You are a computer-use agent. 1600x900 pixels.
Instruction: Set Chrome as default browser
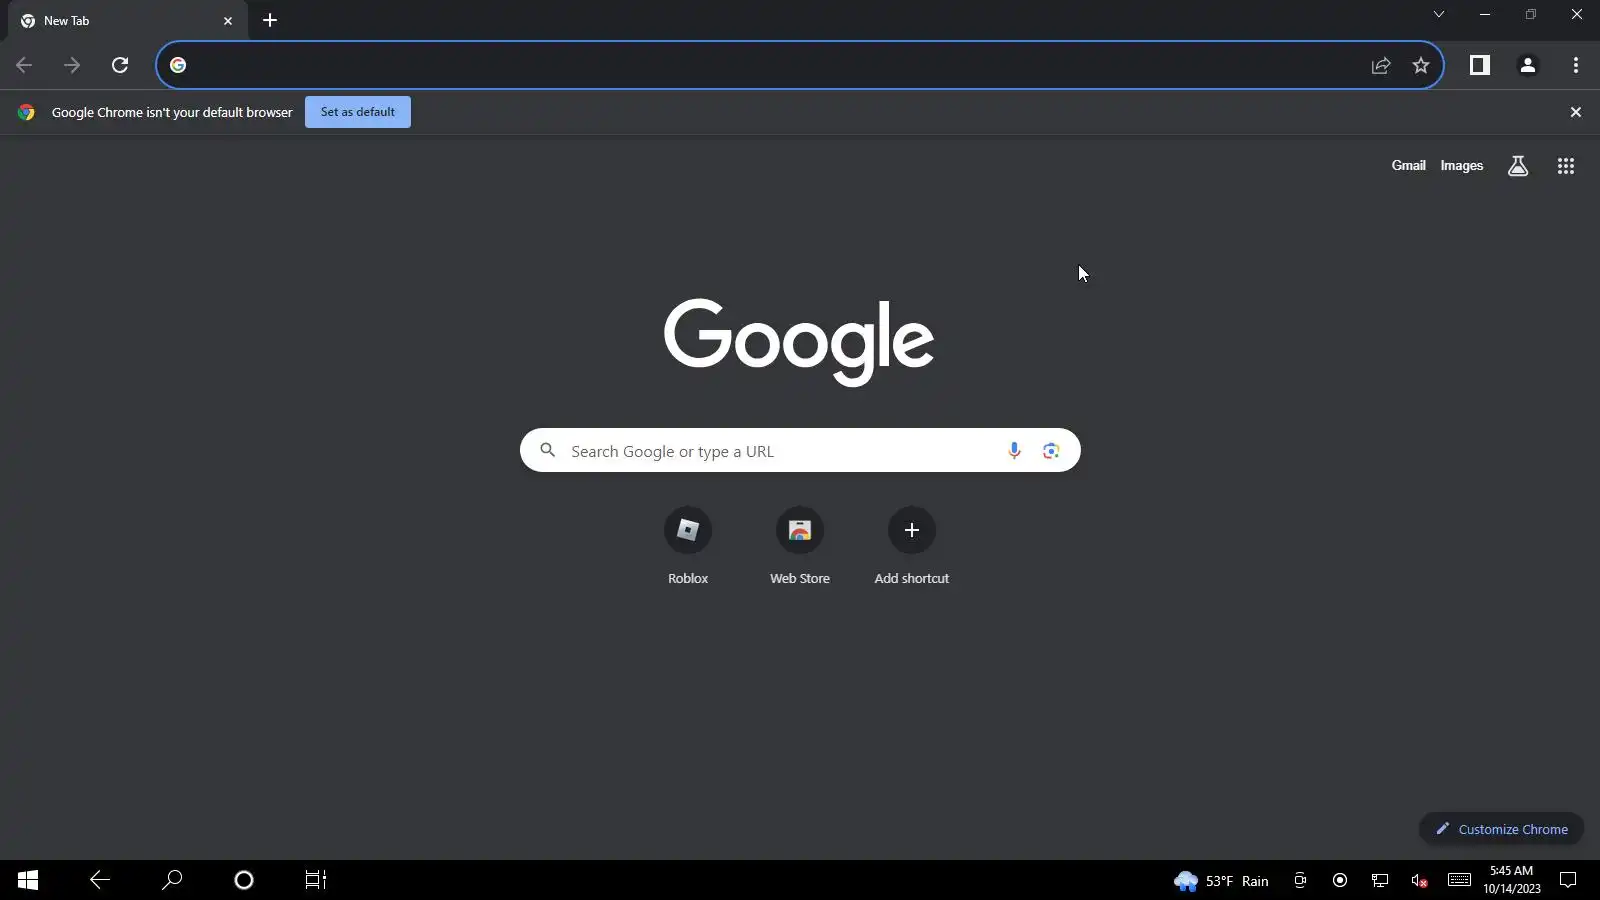(x=358, y=112)
